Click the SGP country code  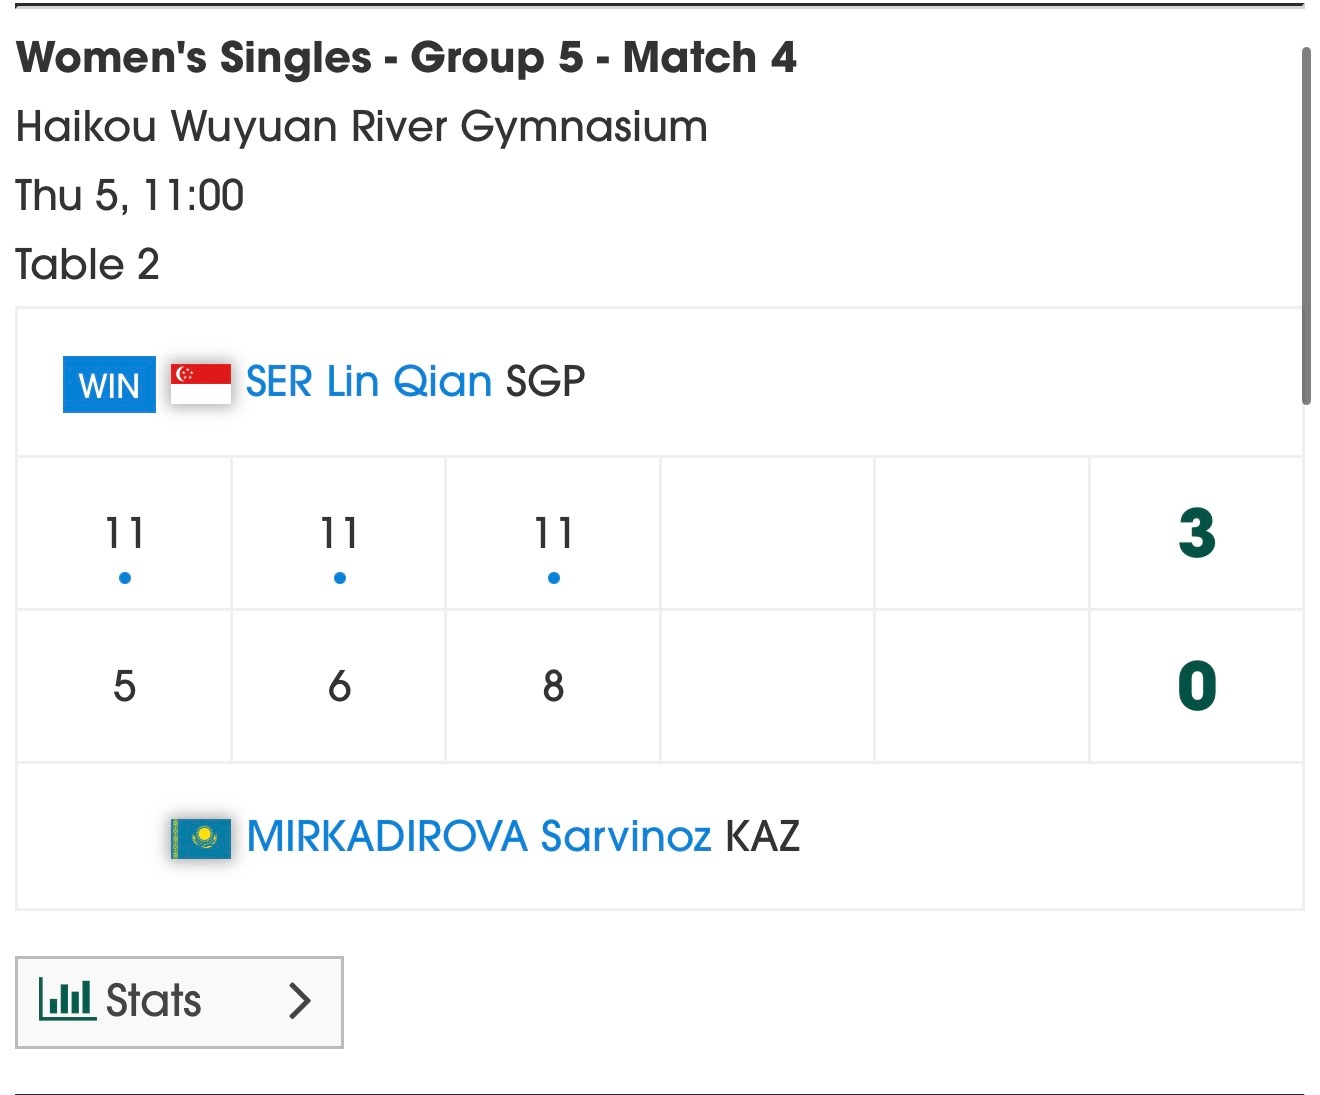(x=545, y=382)
